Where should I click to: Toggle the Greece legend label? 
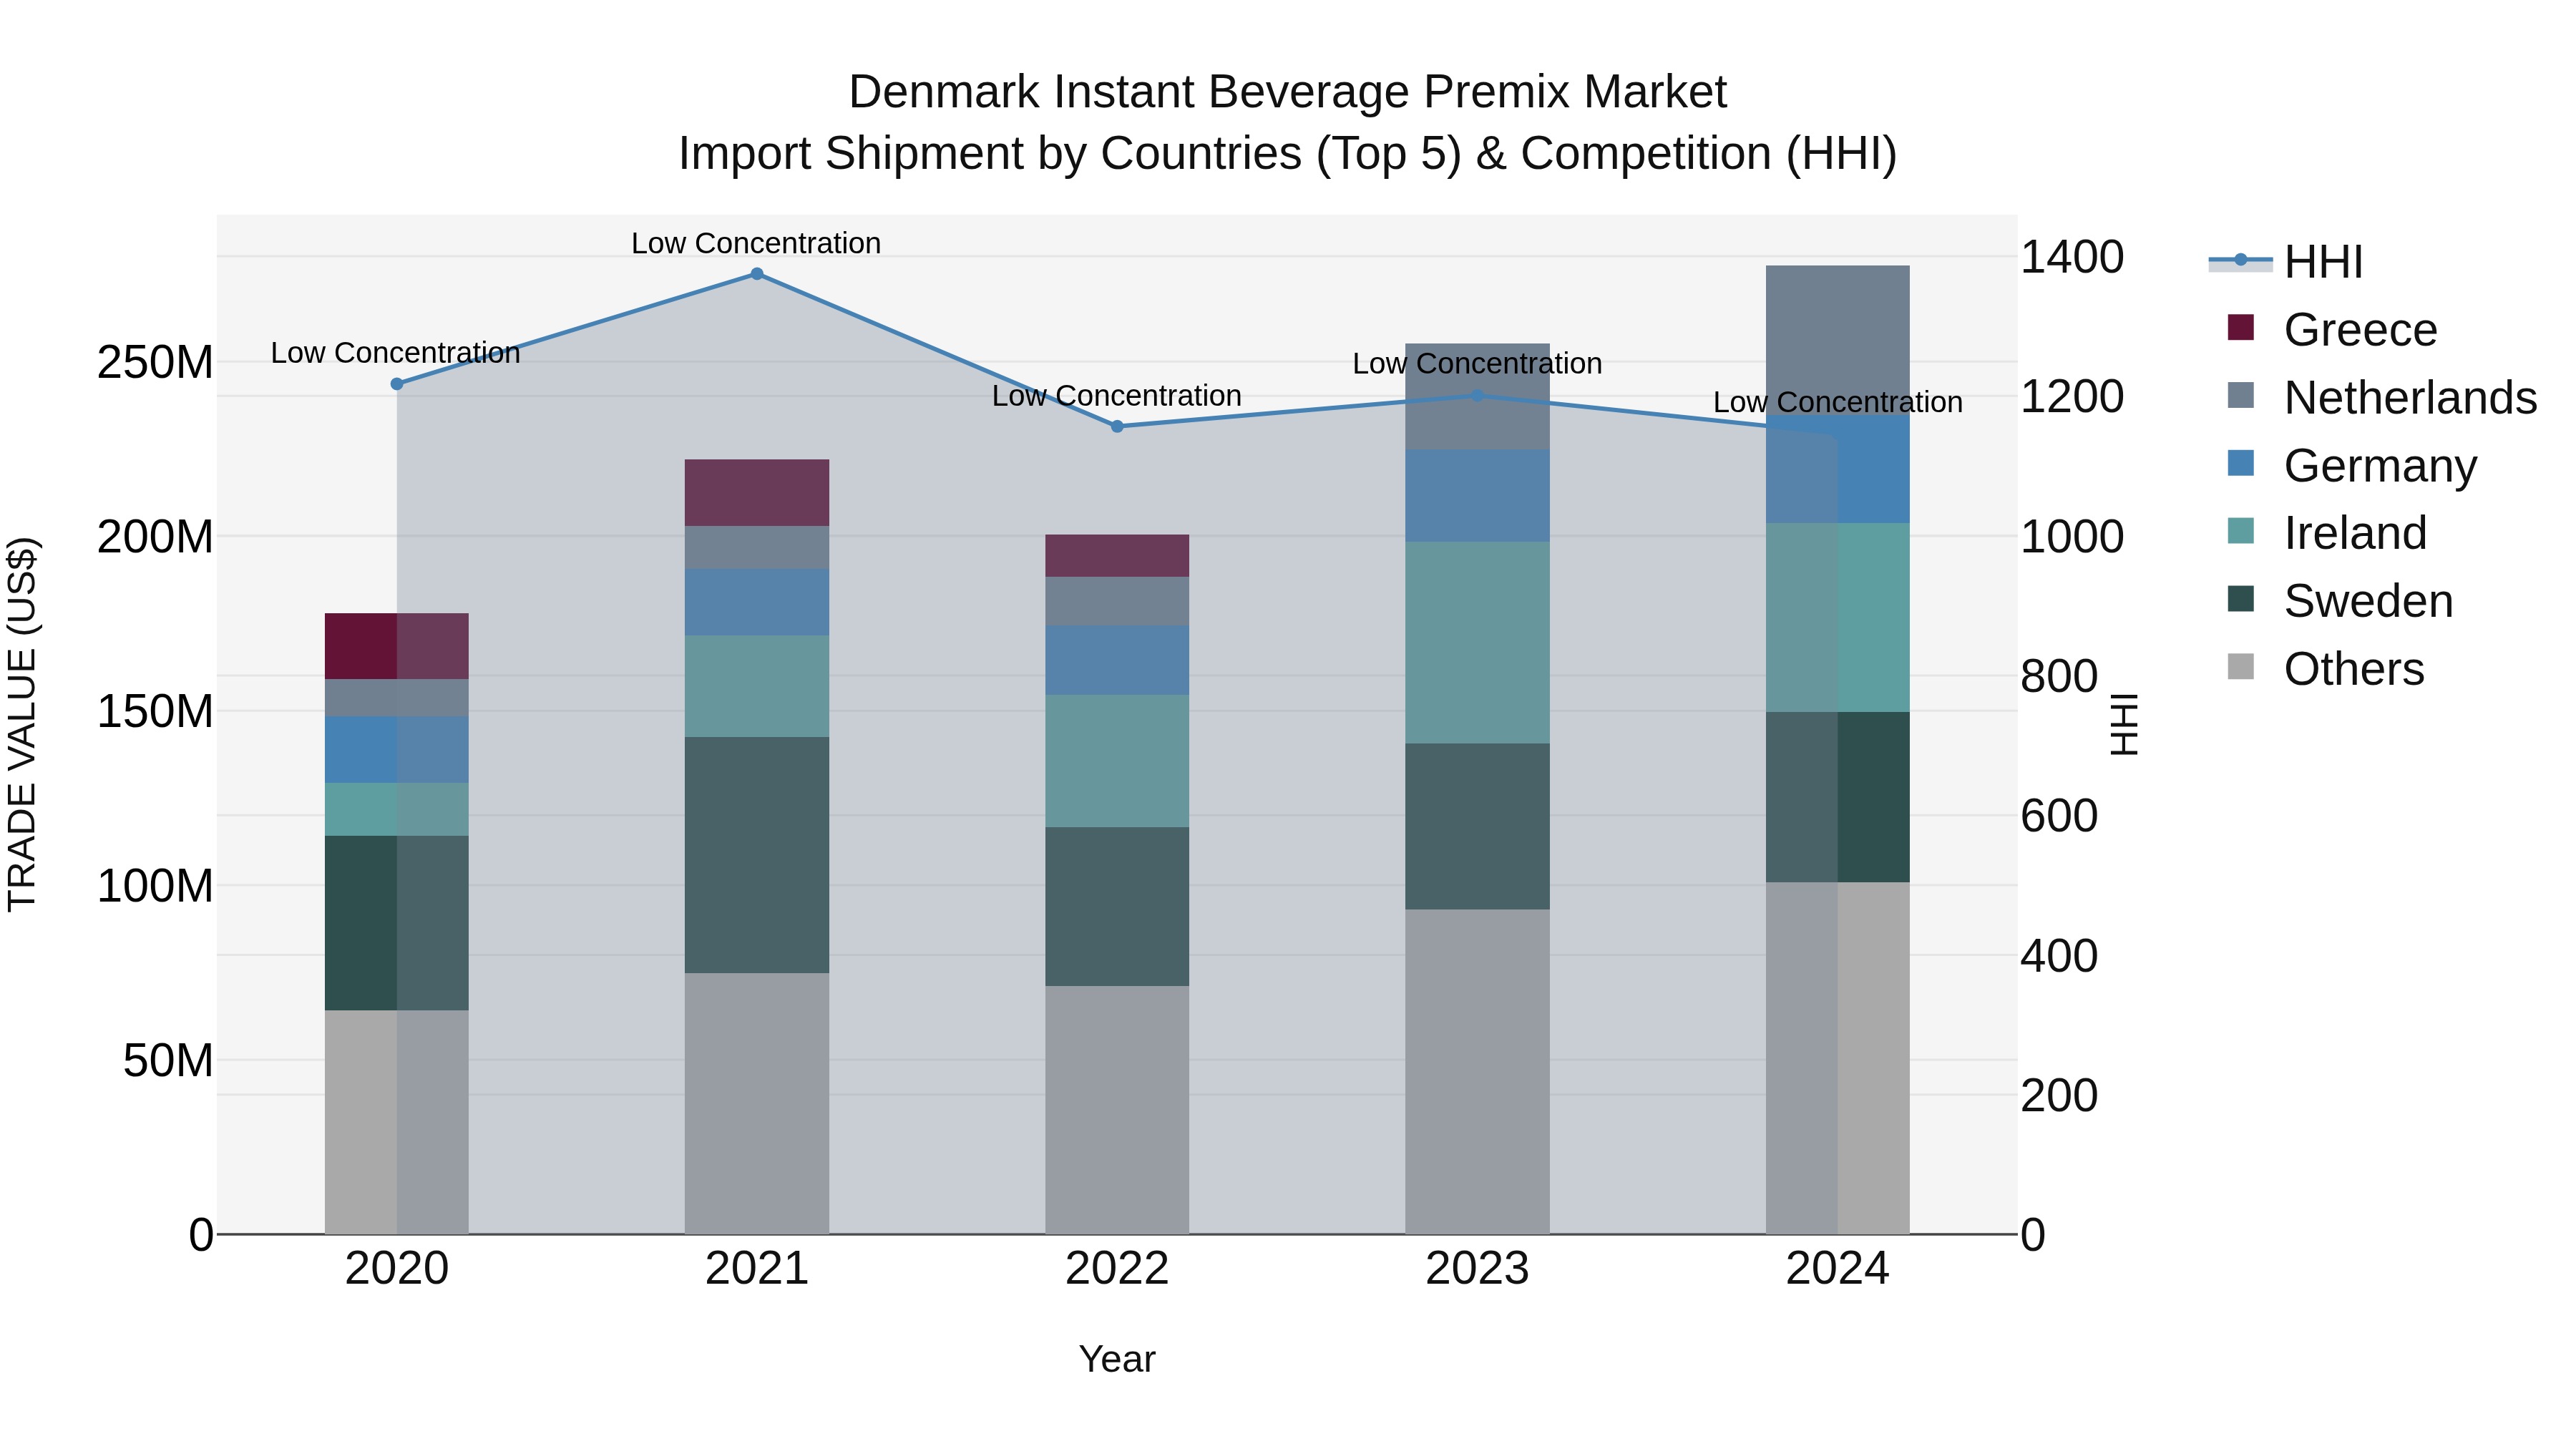point(2360,330)
